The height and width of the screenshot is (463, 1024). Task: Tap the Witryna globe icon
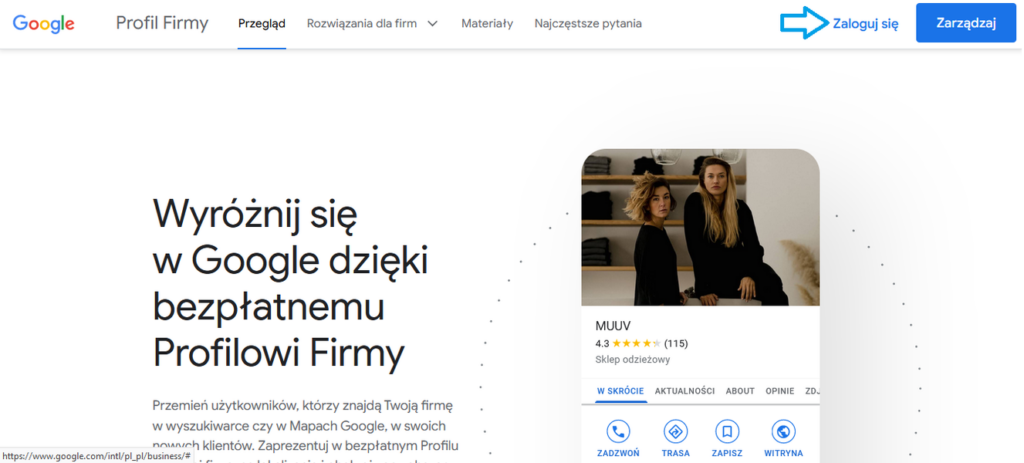click(x=783, y=431)
